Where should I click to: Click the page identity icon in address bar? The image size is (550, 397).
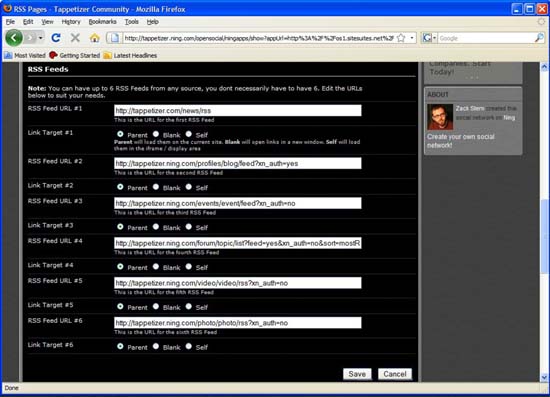pos(114,38)
